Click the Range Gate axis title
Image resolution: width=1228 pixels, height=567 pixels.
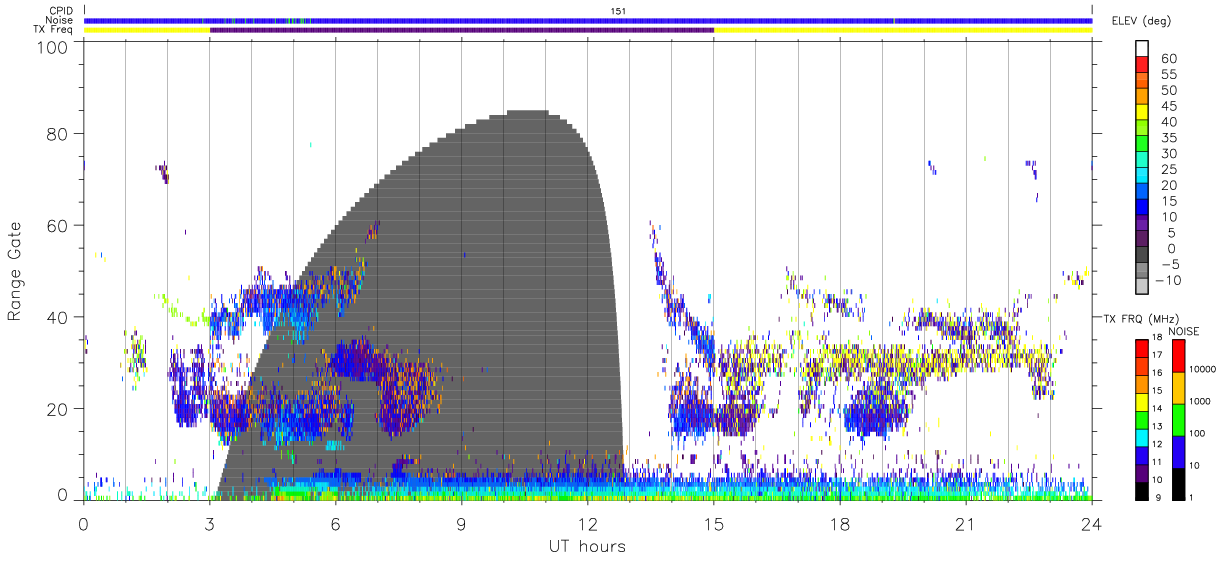tap(16, 271)
